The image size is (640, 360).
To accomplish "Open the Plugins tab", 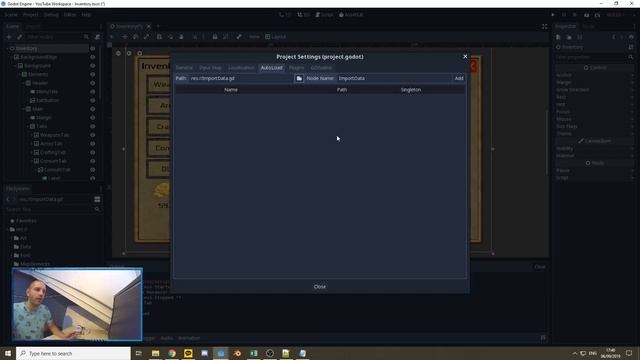I will [297, 68].
